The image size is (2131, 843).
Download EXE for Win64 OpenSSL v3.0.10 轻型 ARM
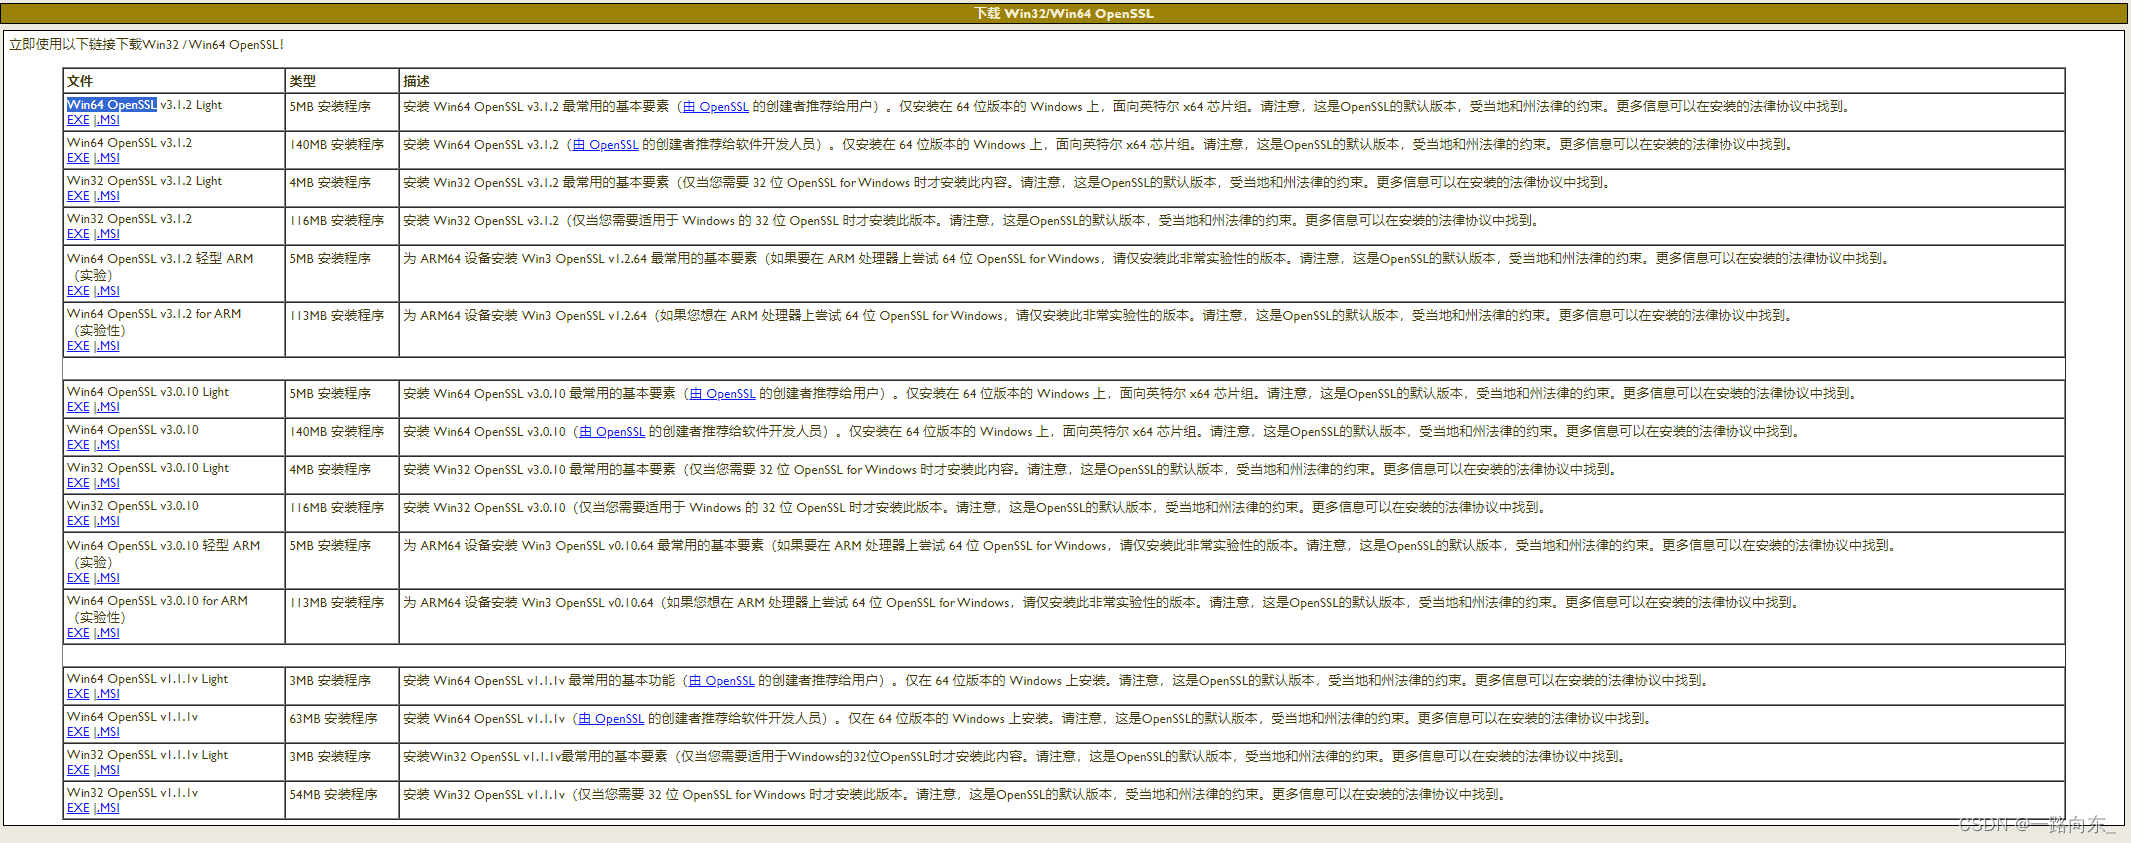[78, 578]
